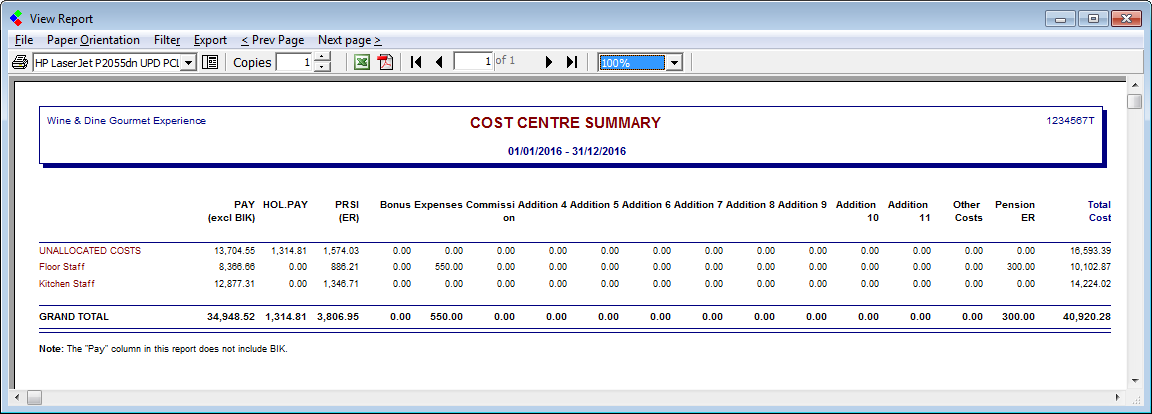Export report to PDF via the red icon
1152x414 pixels.
385,62
